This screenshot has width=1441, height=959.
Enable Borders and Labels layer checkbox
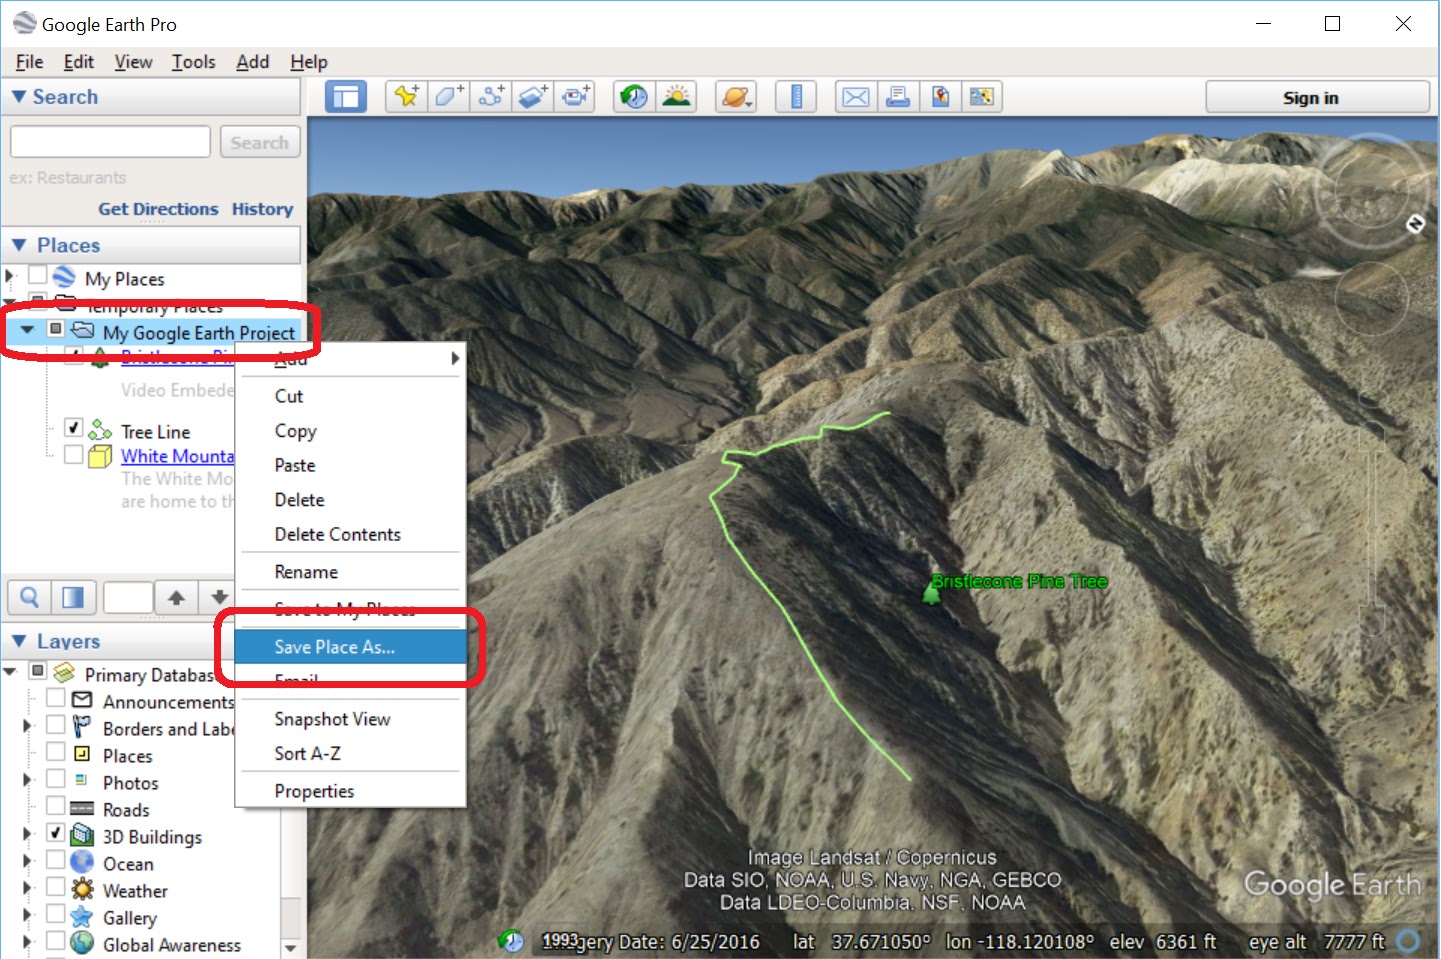56,724
